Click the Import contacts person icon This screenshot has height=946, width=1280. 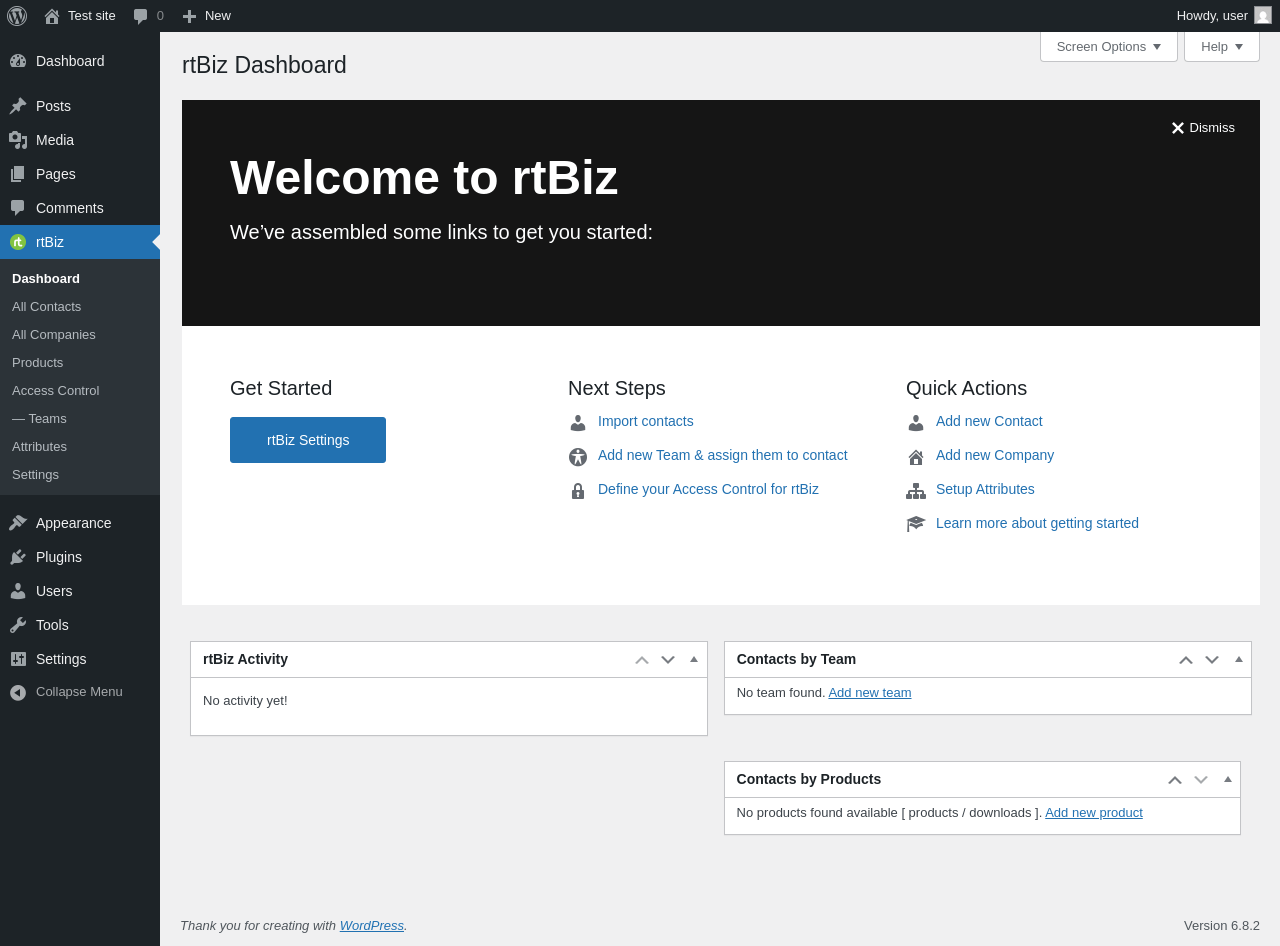pyautogui.click(x=578, y=423)
